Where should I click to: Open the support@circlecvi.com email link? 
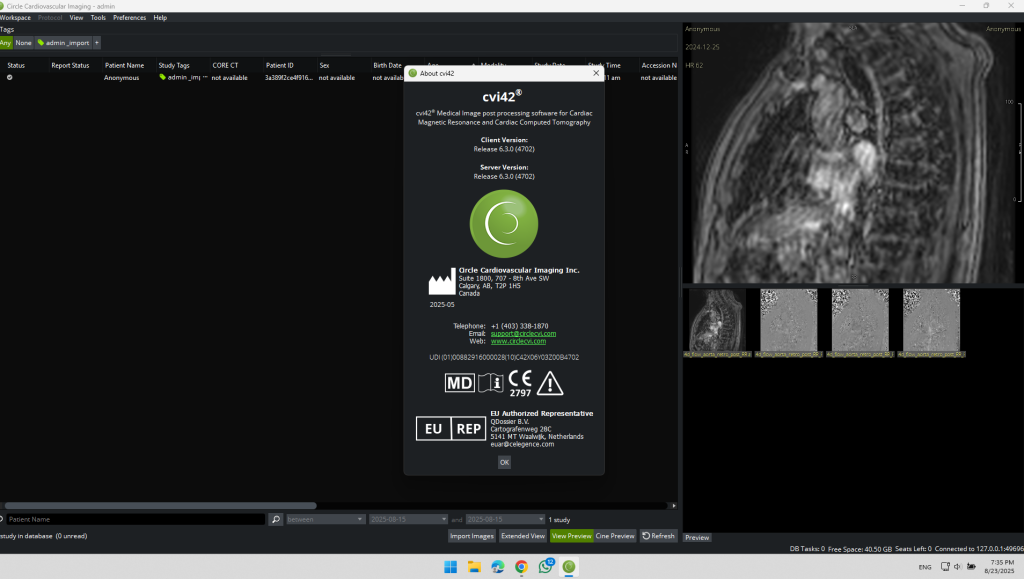click(x=523, y=333)
